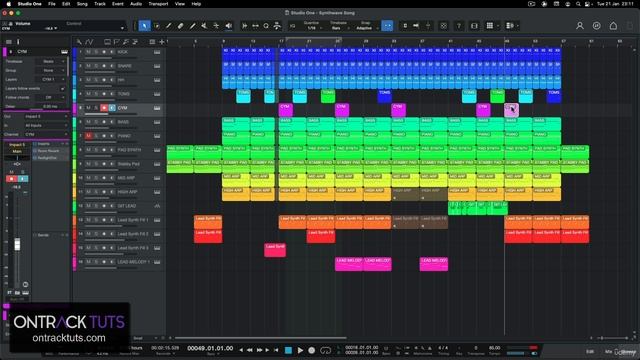Open the inspector 'i' icon
This screenshot has height=360, width=640.
tap(18, 42)
